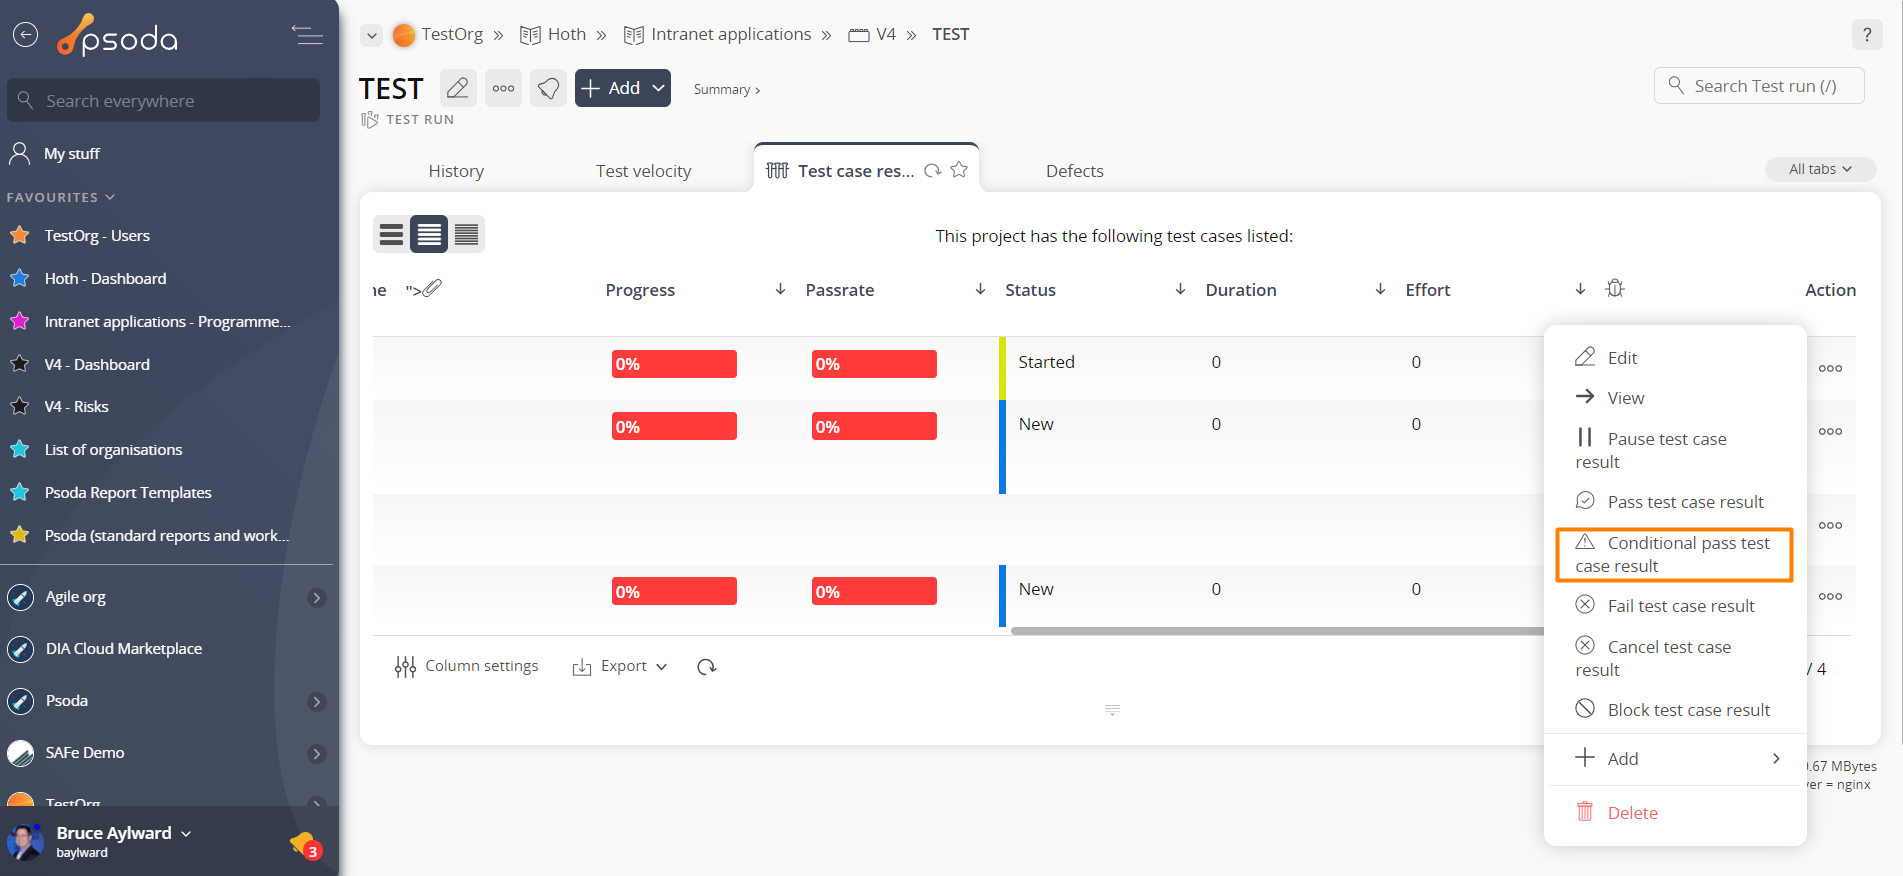
Task: Refresh the table using the reload icon
Action: 707,667
